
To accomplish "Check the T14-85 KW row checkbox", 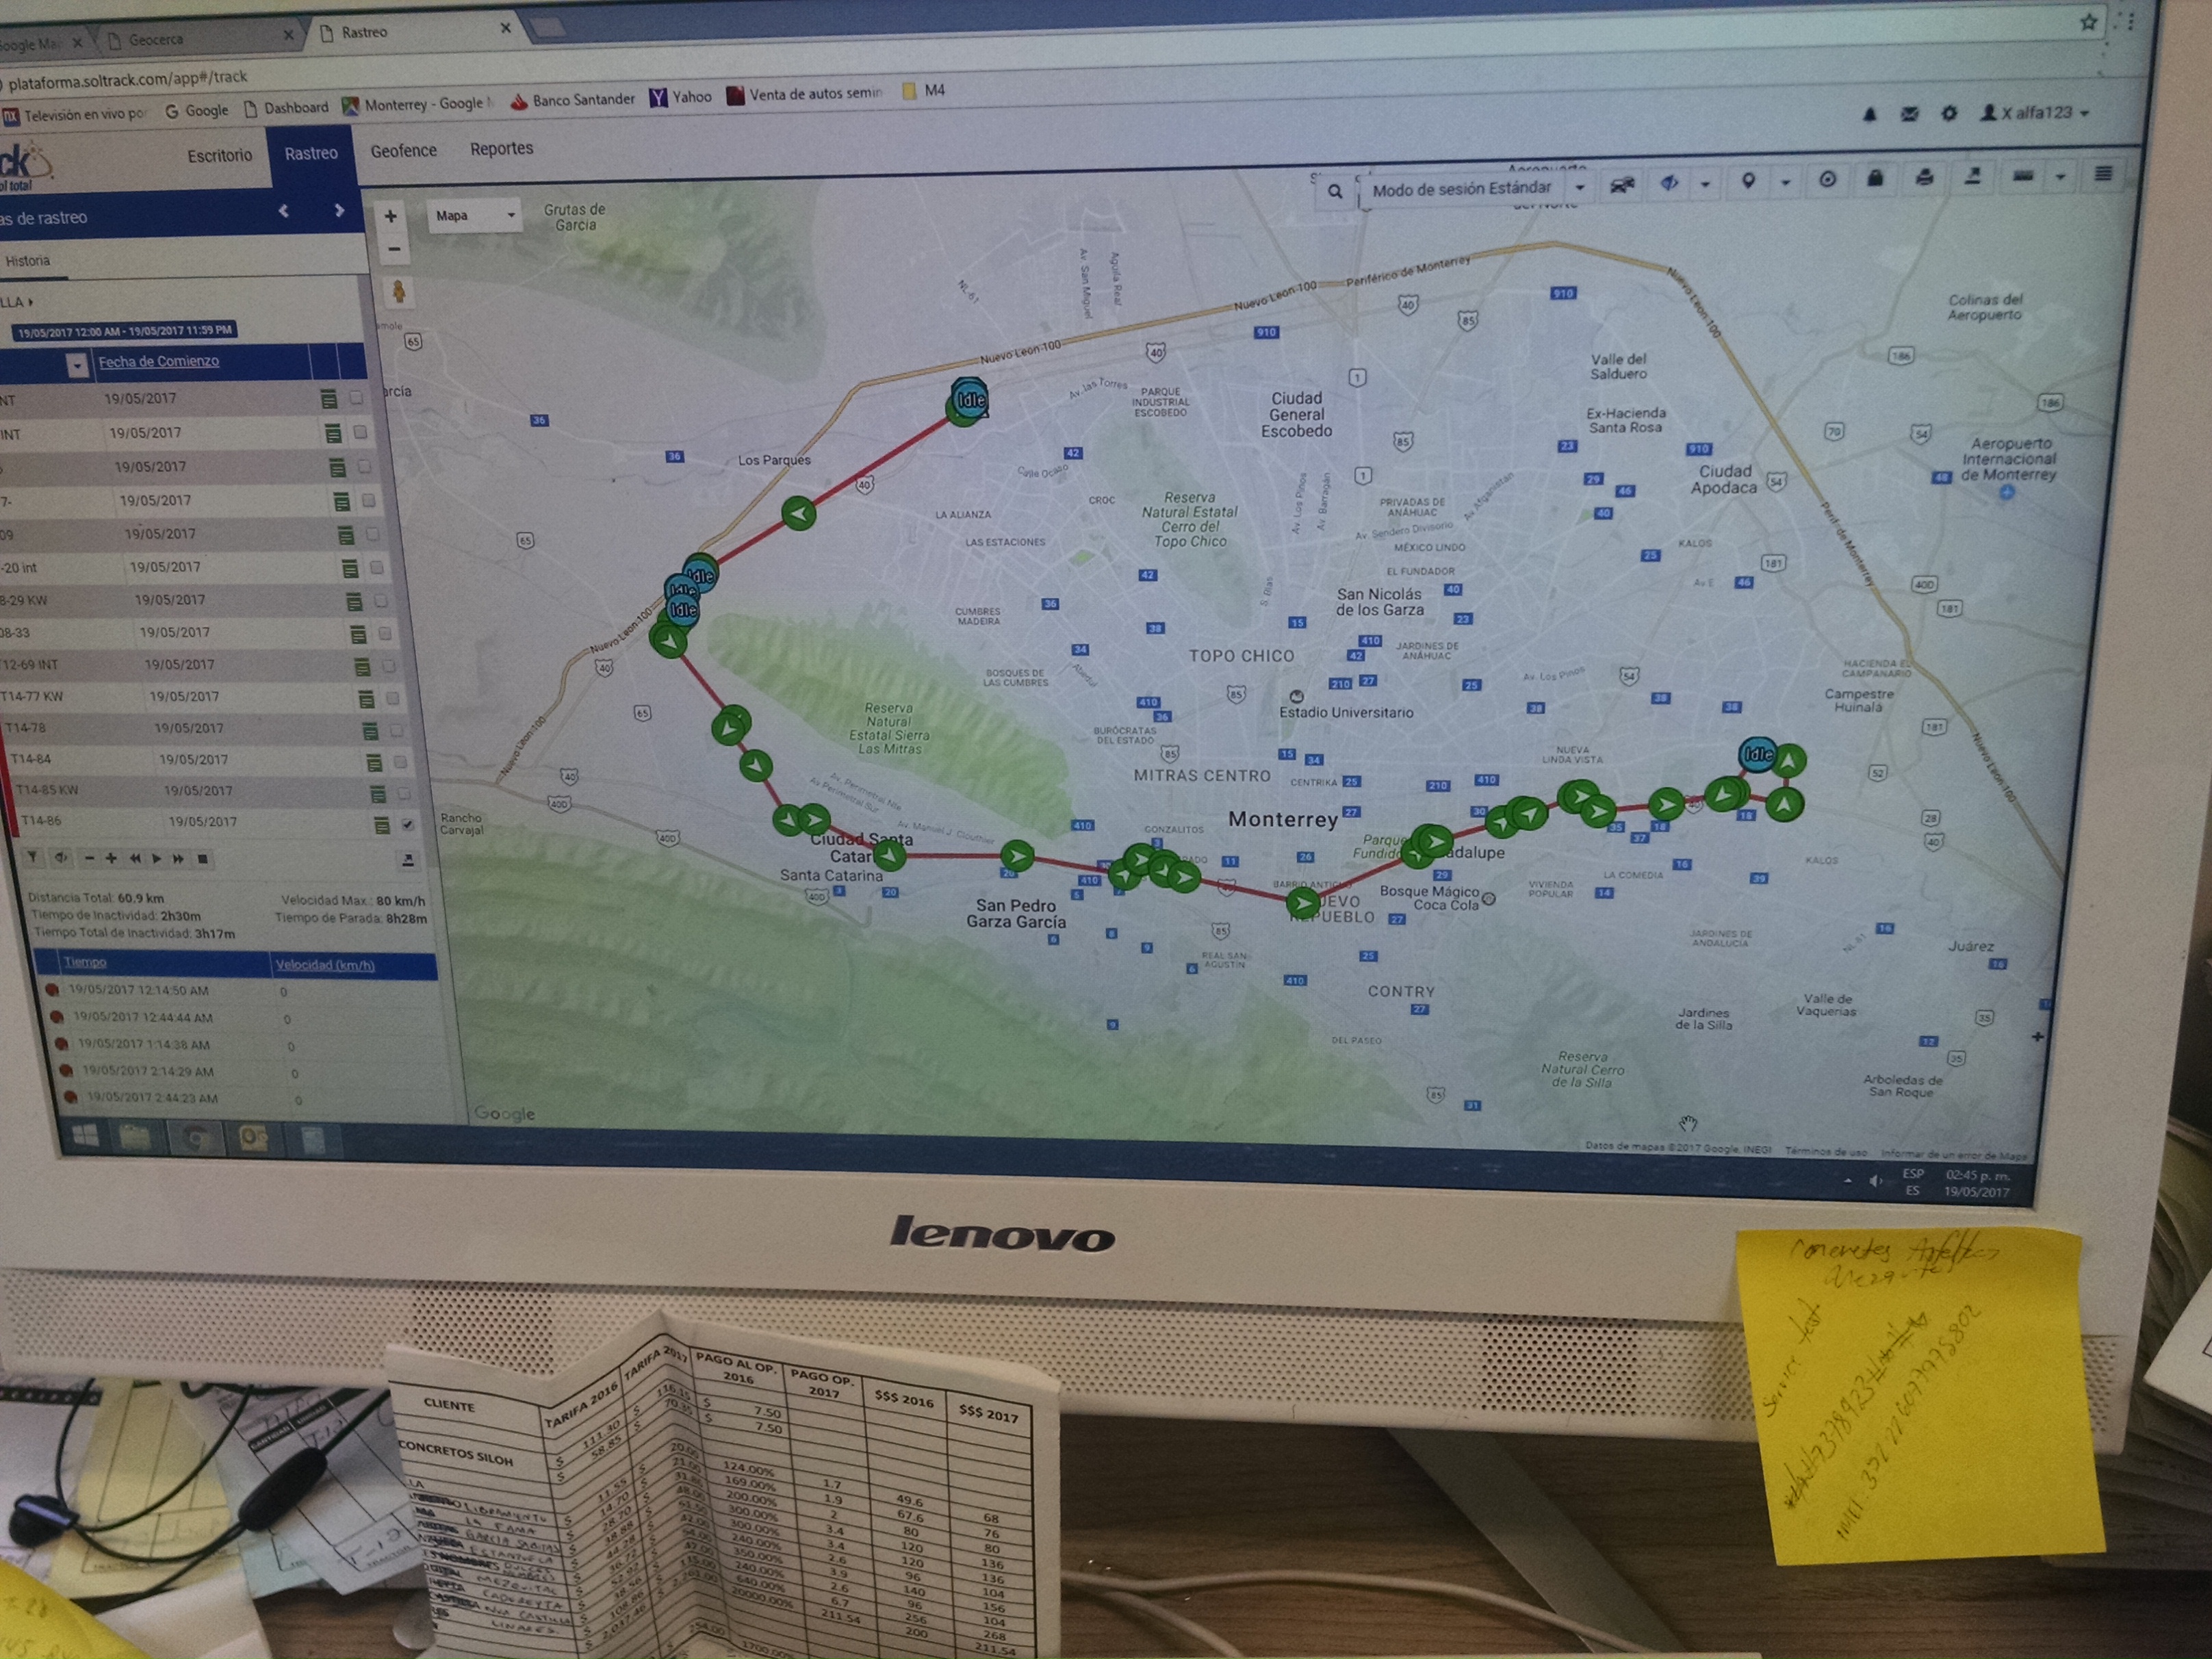I will pyautogui.click(x=404, y=793).
